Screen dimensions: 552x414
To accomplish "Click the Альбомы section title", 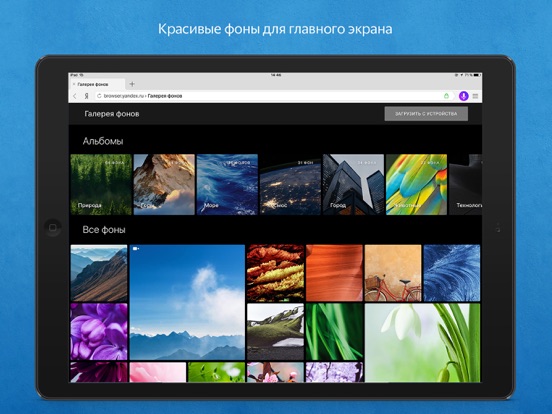I will click(x=103, y=141).
